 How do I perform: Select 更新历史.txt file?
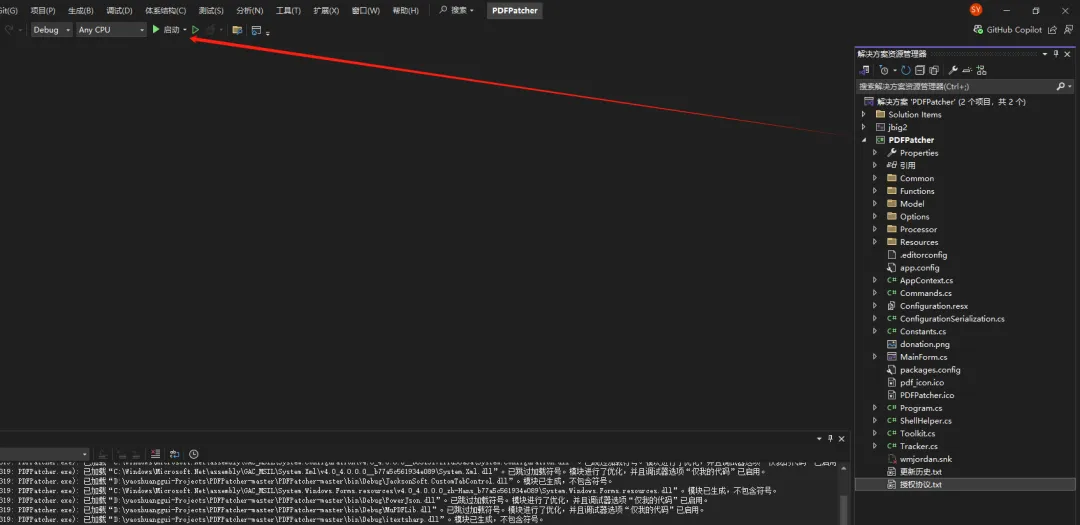920,471
